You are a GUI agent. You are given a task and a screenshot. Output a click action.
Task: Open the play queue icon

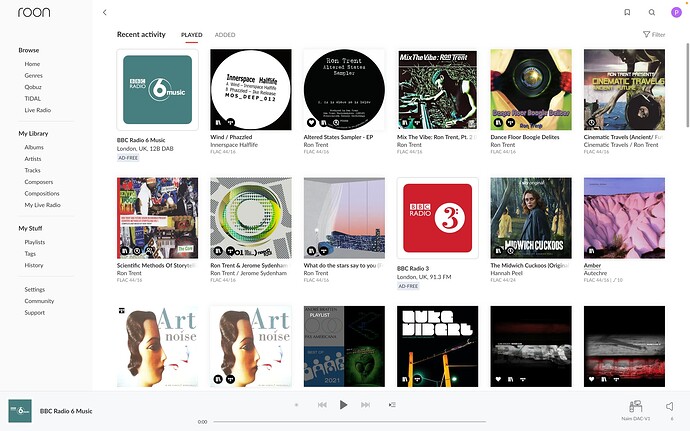[x=392, y=405]
